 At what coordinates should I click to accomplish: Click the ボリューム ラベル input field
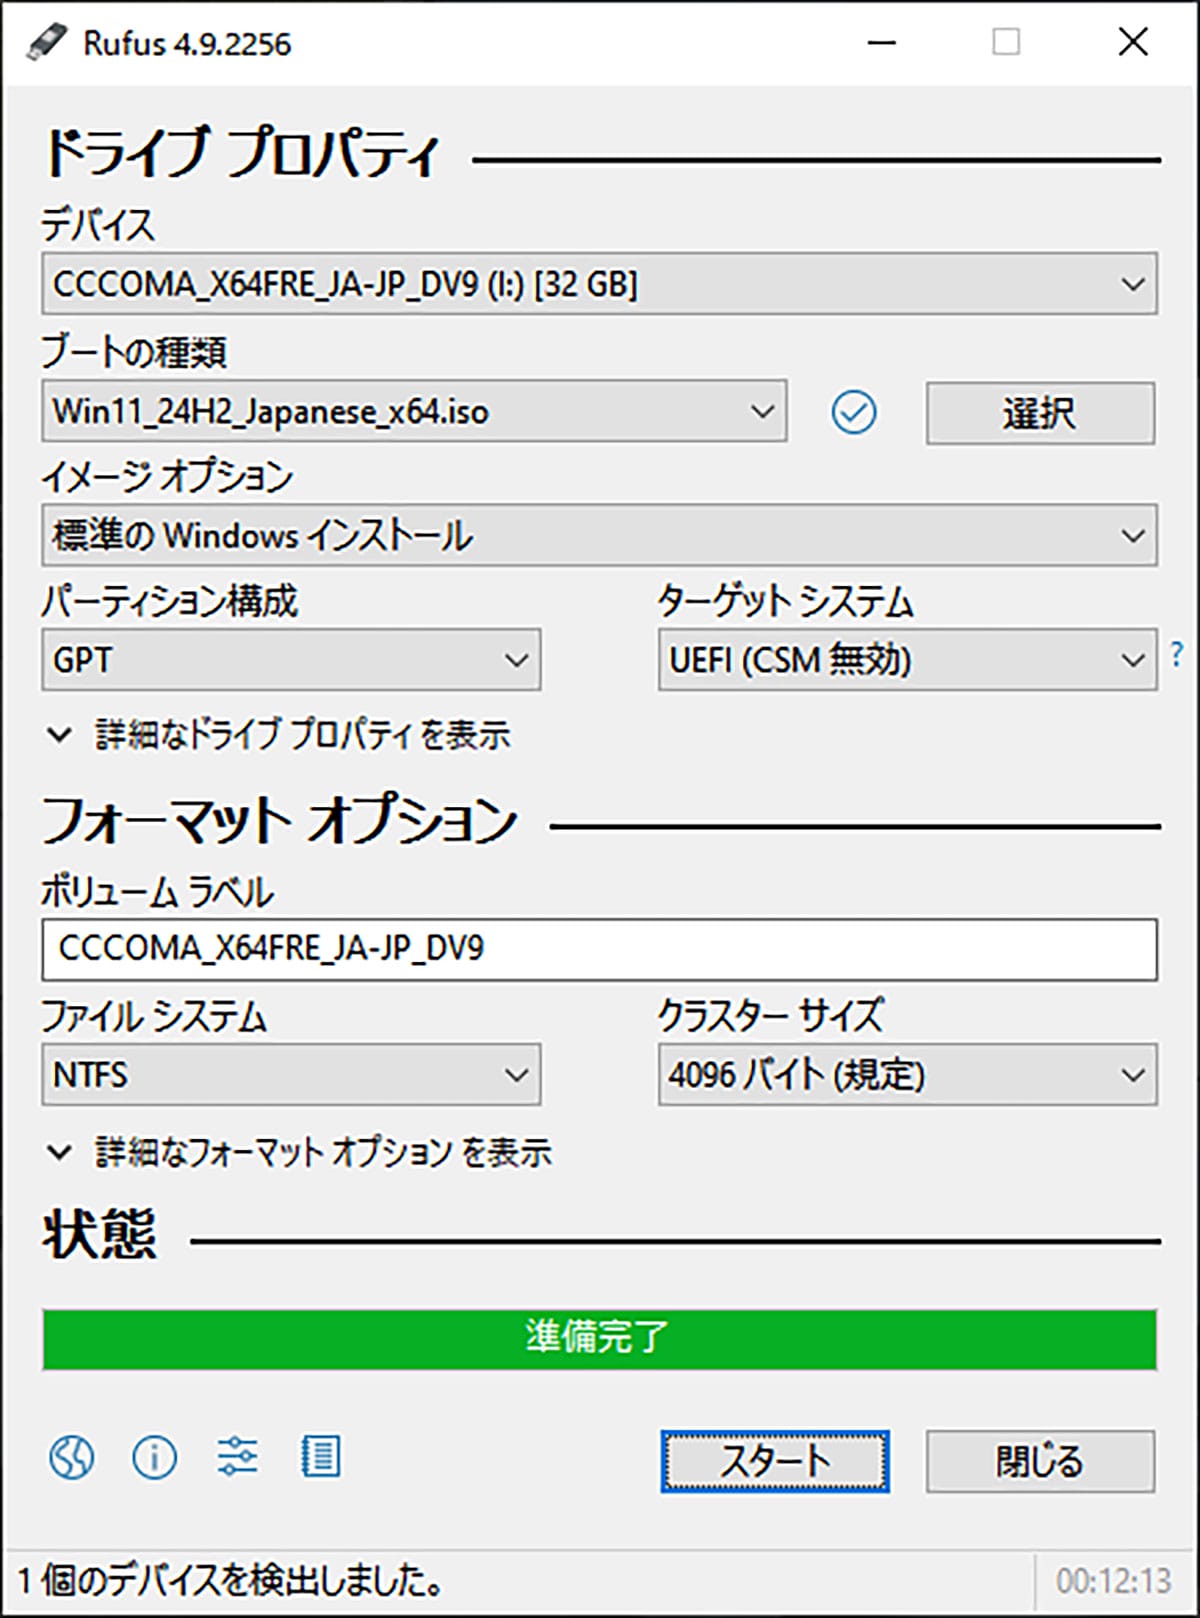(600, 950)
